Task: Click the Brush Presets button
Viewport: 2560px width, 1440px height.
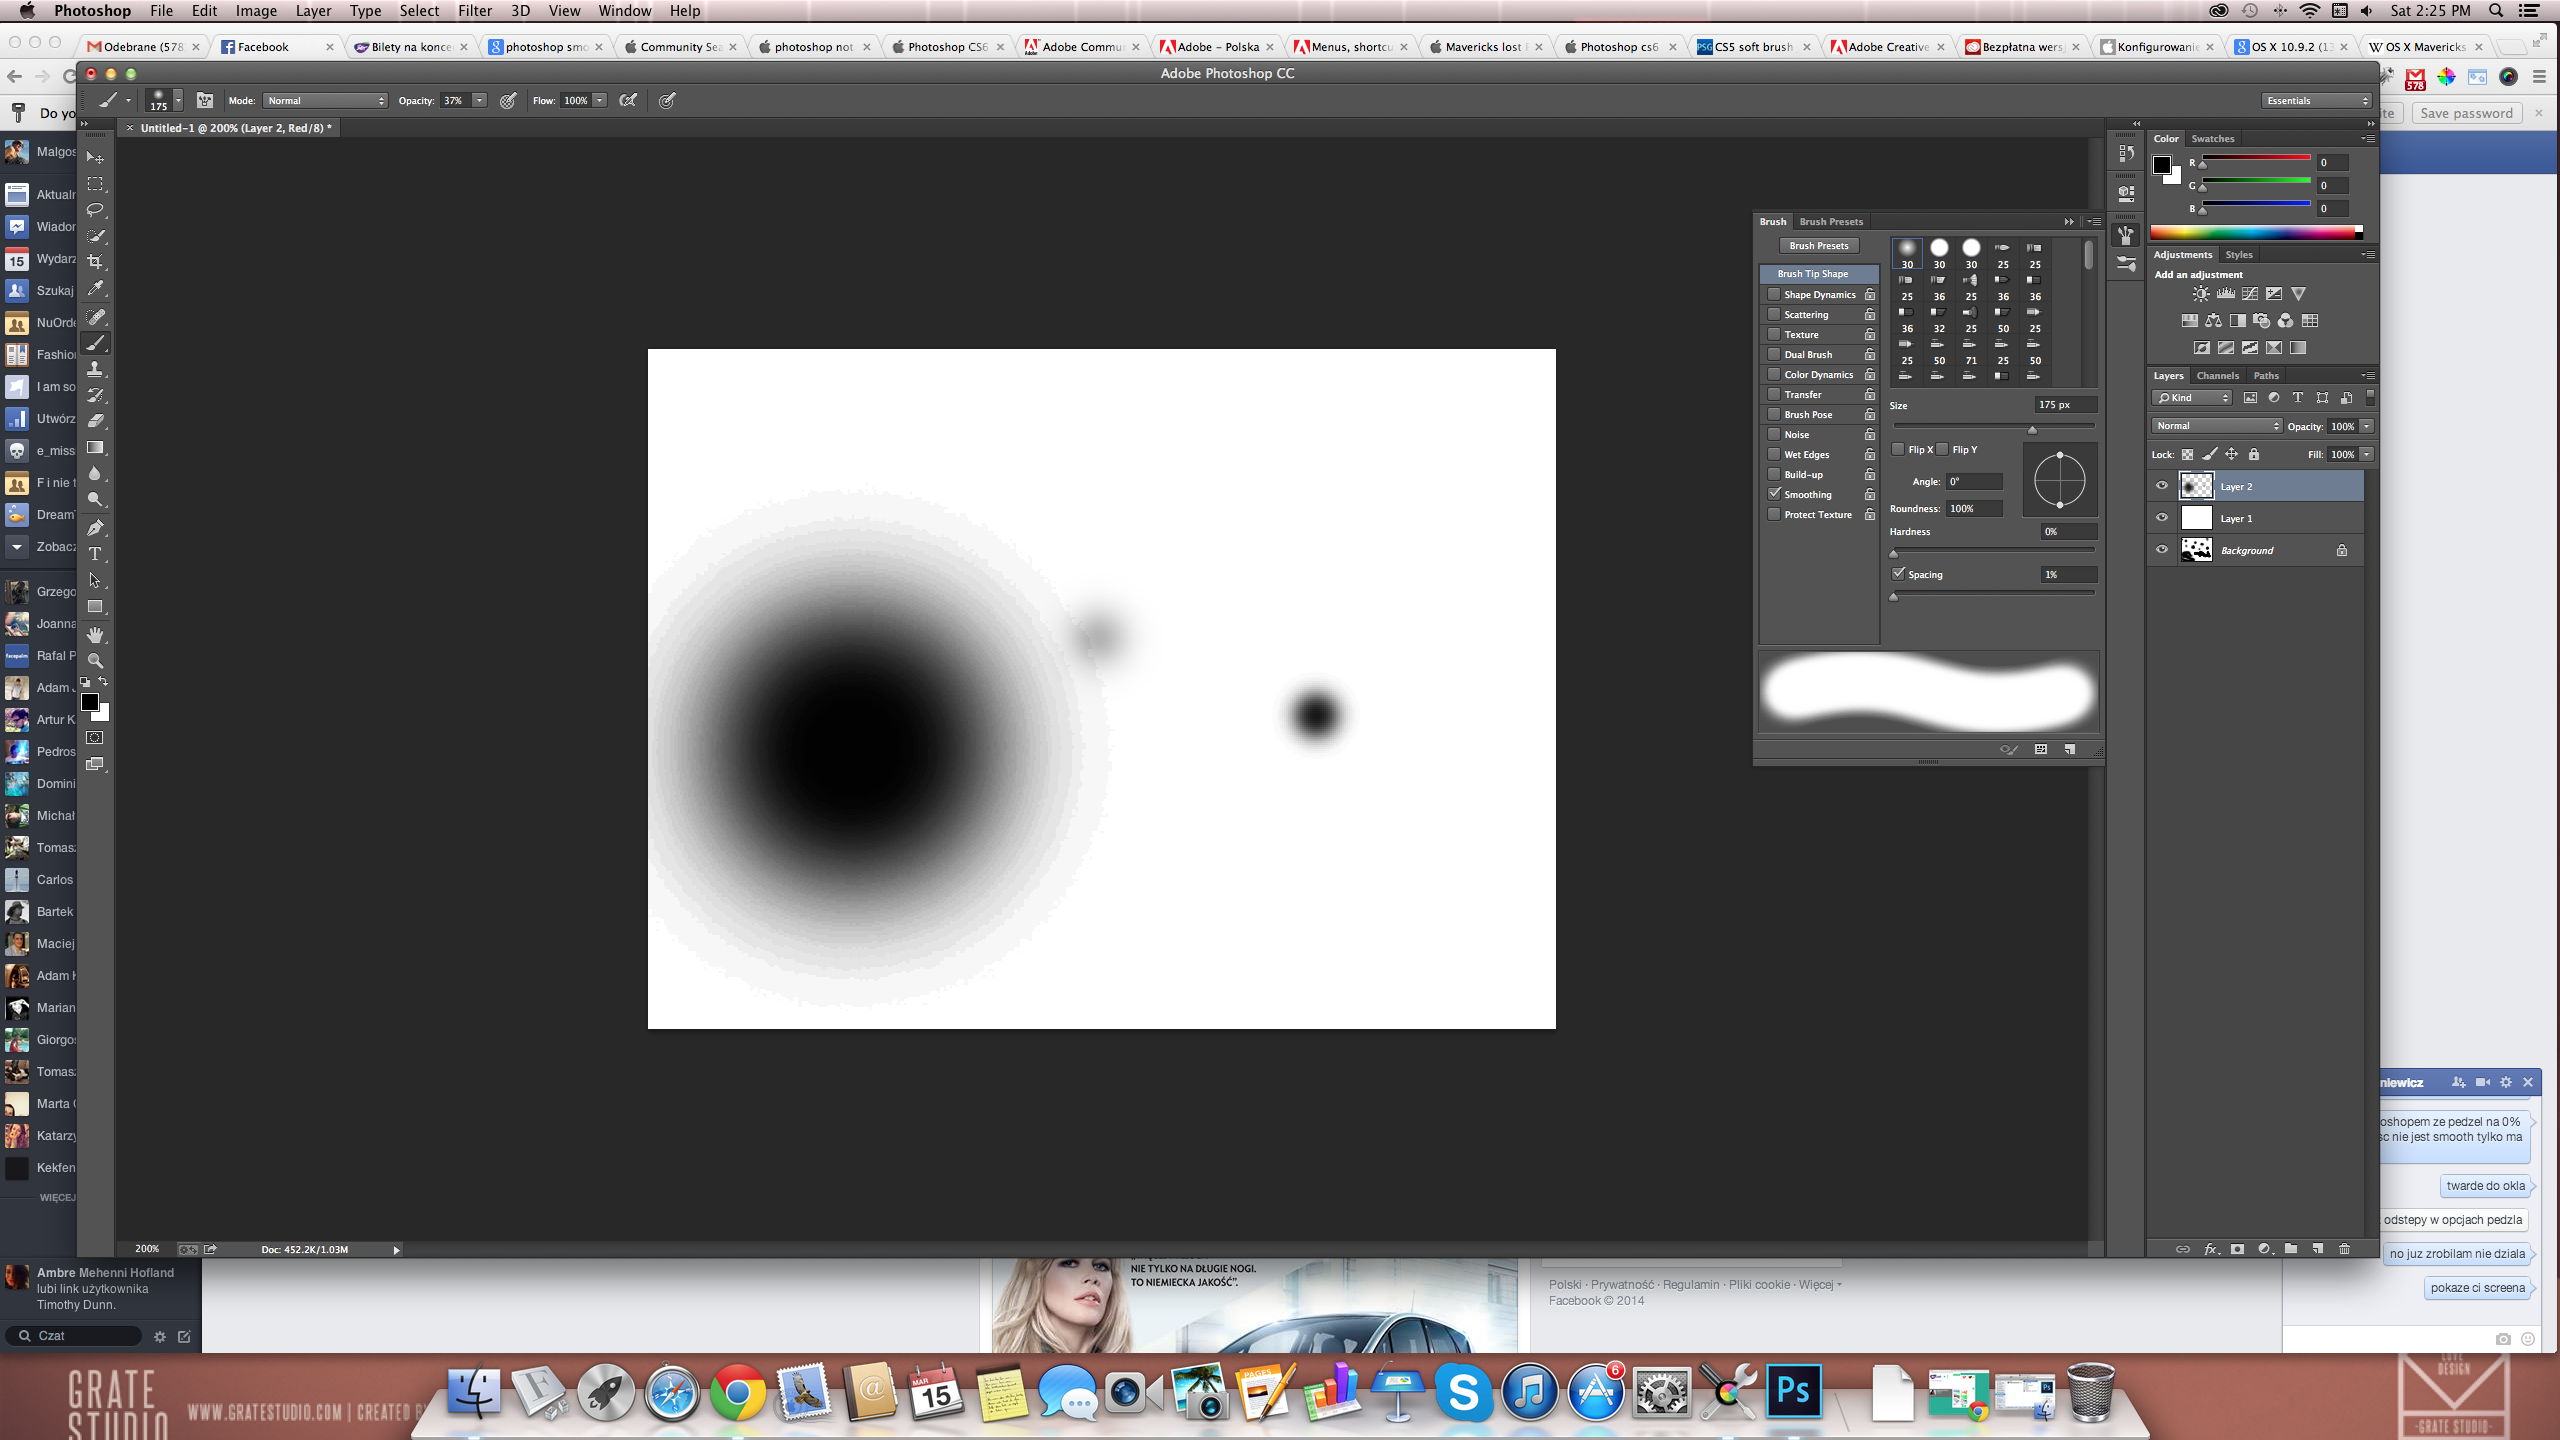Action: [x=1819, y=246]
